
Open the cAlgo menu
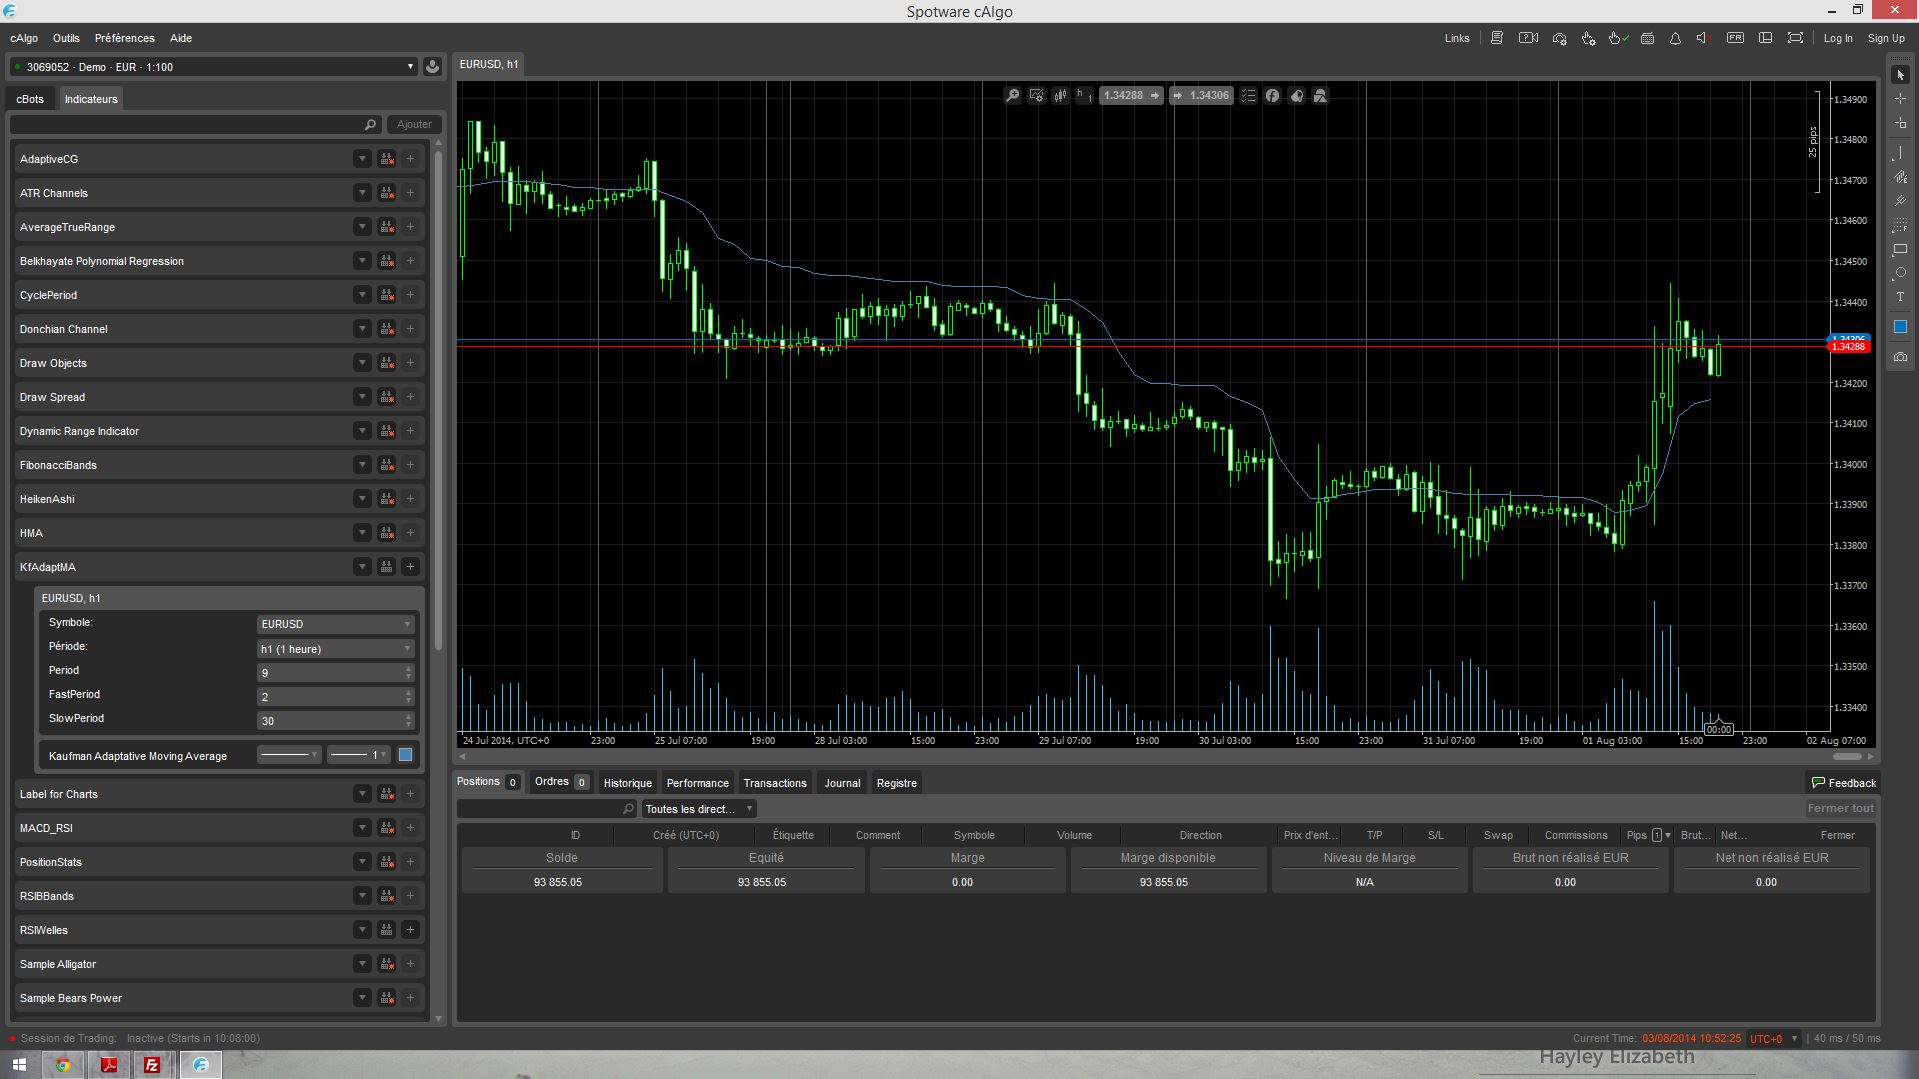click(24, 38)
